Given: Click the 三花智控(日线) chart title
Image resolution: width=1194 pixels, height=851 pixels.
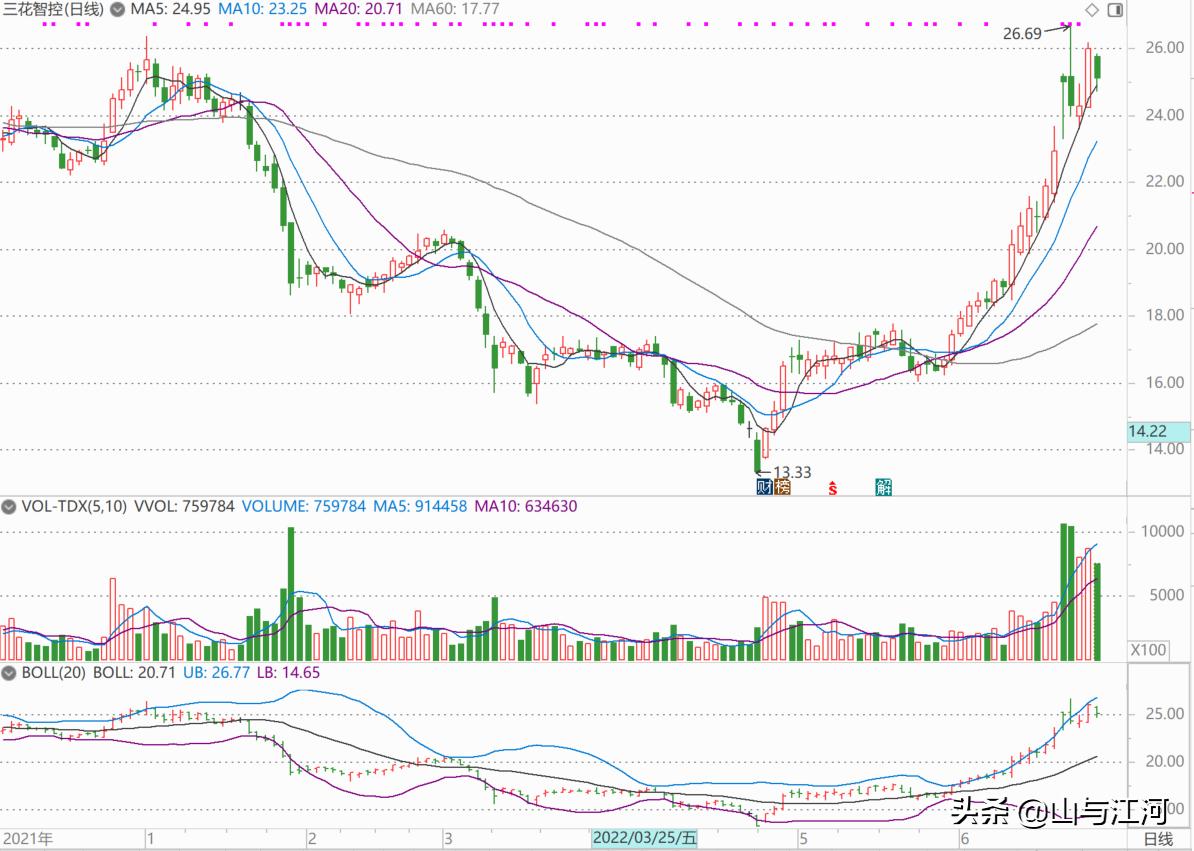Looking at the screenshot, I should coord(53,10).
